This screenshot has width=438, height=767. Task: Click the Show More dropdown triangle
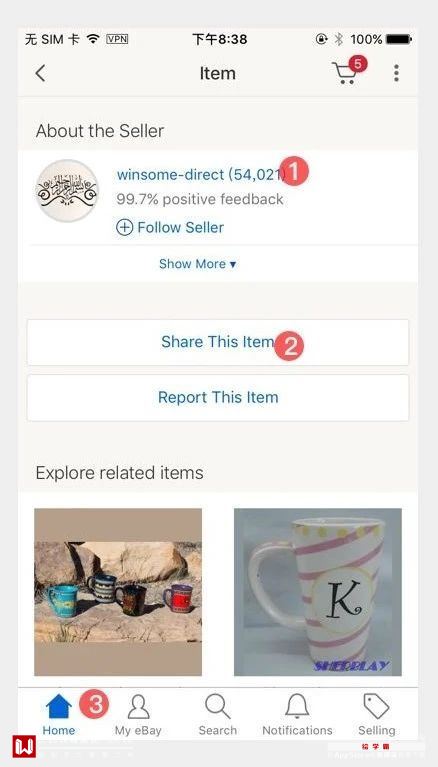pyautogui.click(x=233, y=265)
